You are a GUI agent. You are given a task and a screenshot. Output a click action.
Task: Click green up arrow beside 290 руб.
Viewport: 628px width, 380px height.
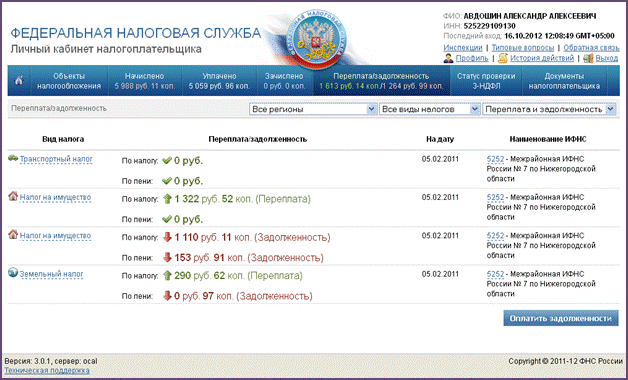click(167, 275)
